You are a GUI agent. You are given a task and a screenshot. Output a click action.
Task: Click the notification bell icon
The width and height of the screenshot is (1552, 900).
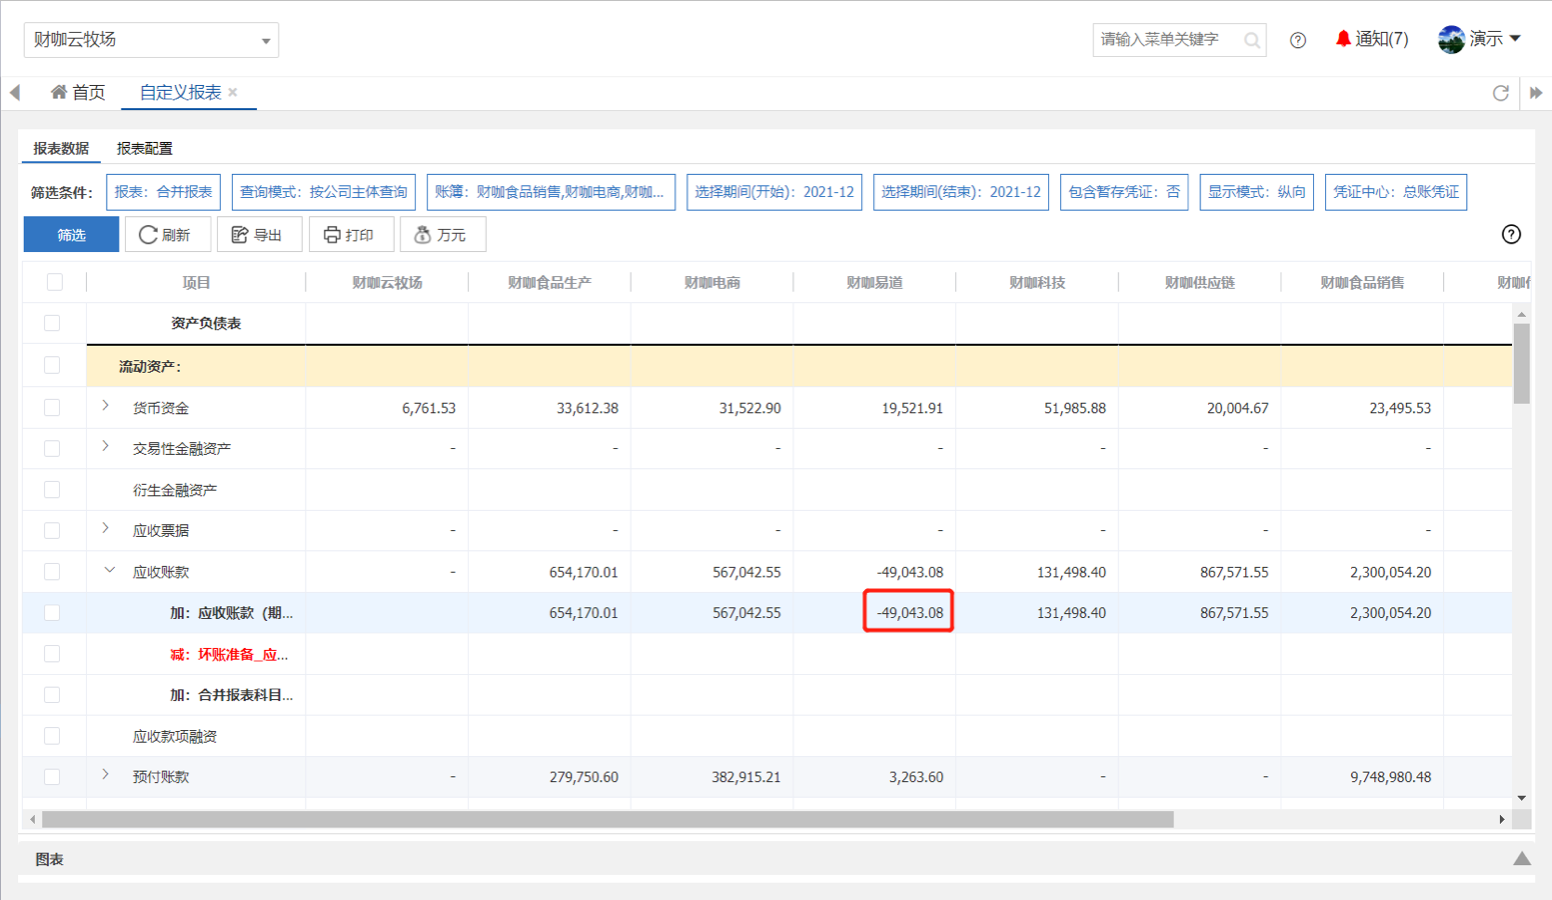[1343, 39]
